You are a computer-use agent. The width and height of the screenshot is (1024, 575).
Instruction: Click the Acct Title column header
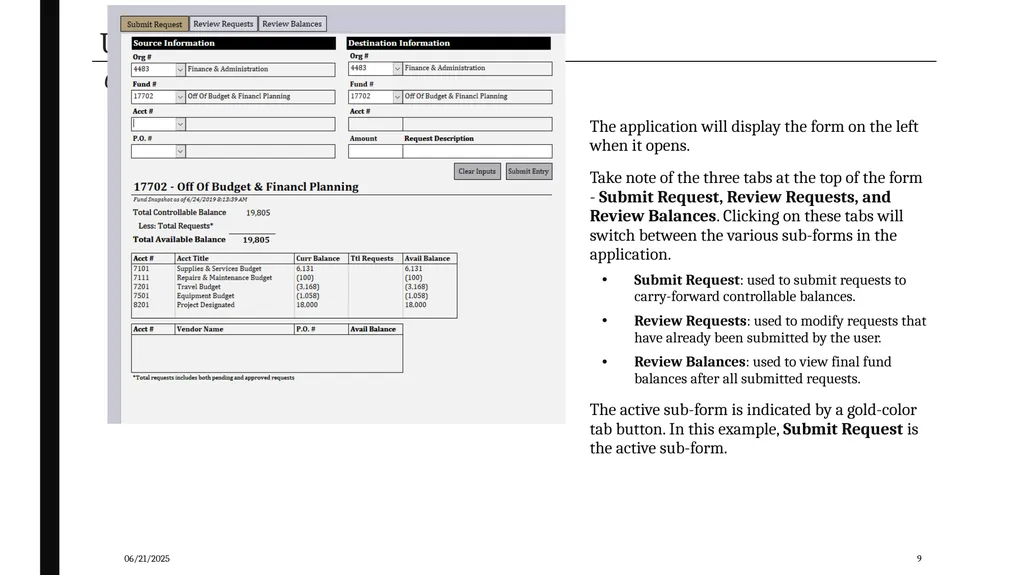tap(234, 259)
